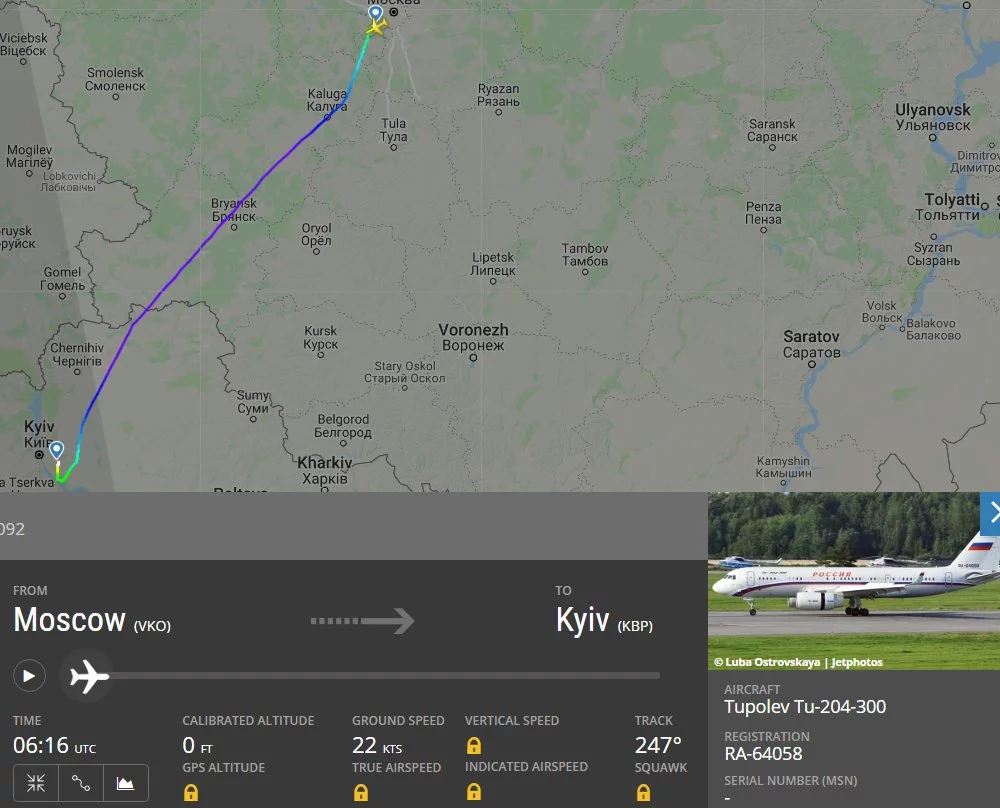Click the Kyiv (KBP) destination airport
Screen dimensions: 1000x808
(604, 621)
